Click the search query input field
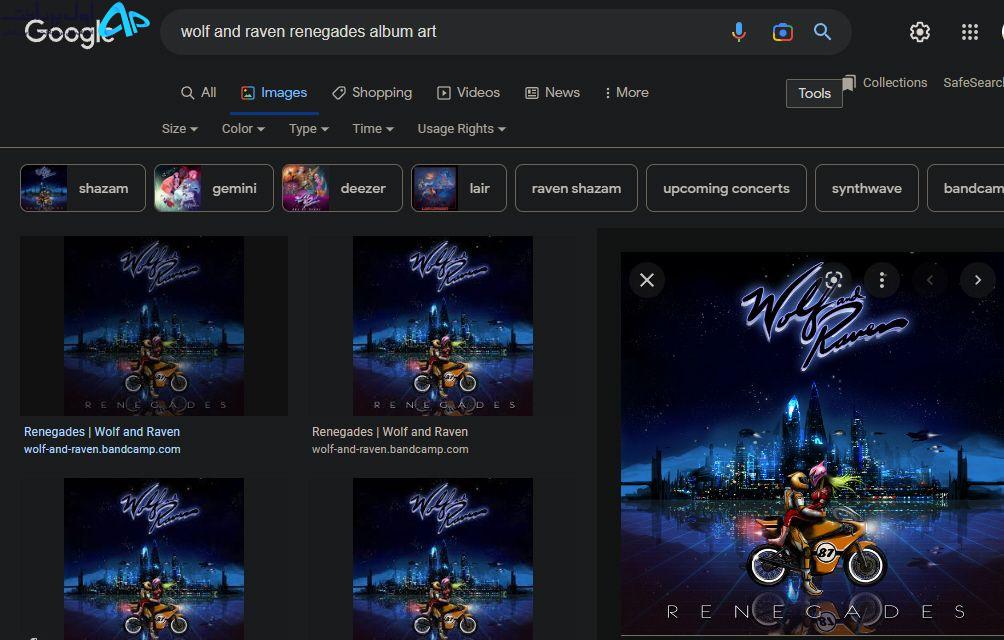Image resolution: width=1004 pixels, height=640 pixels. point(442,31)
